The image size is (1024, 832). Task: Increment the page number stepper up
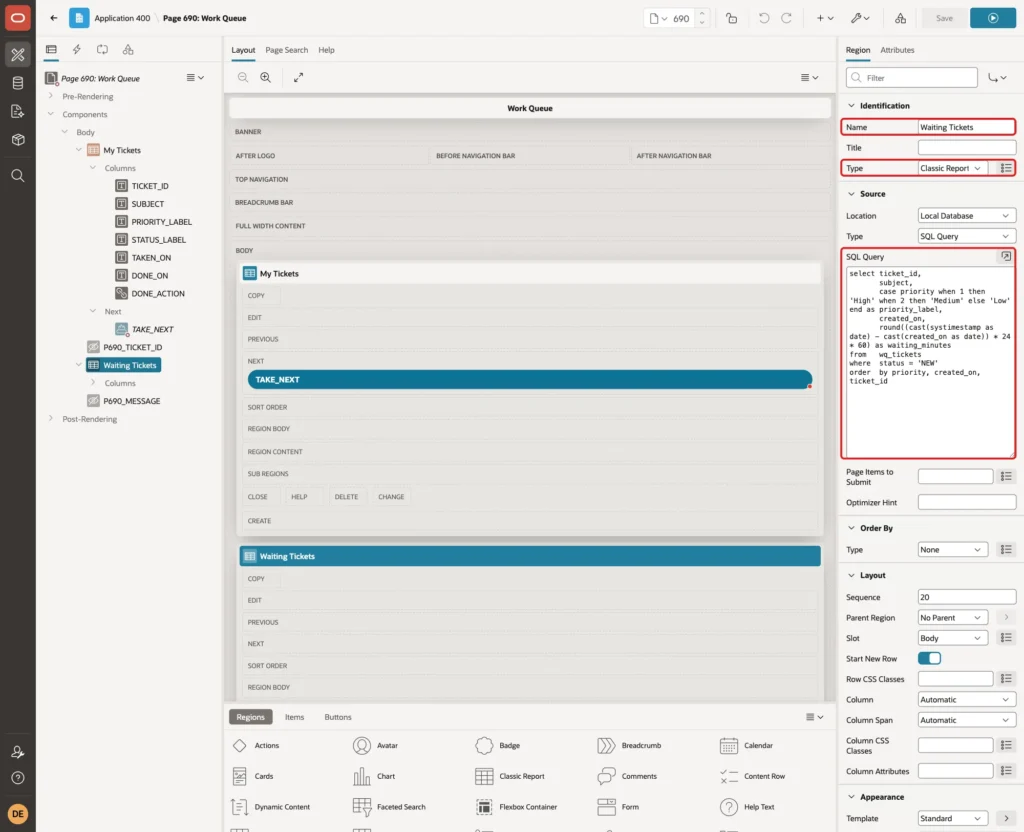click(701, 13)
